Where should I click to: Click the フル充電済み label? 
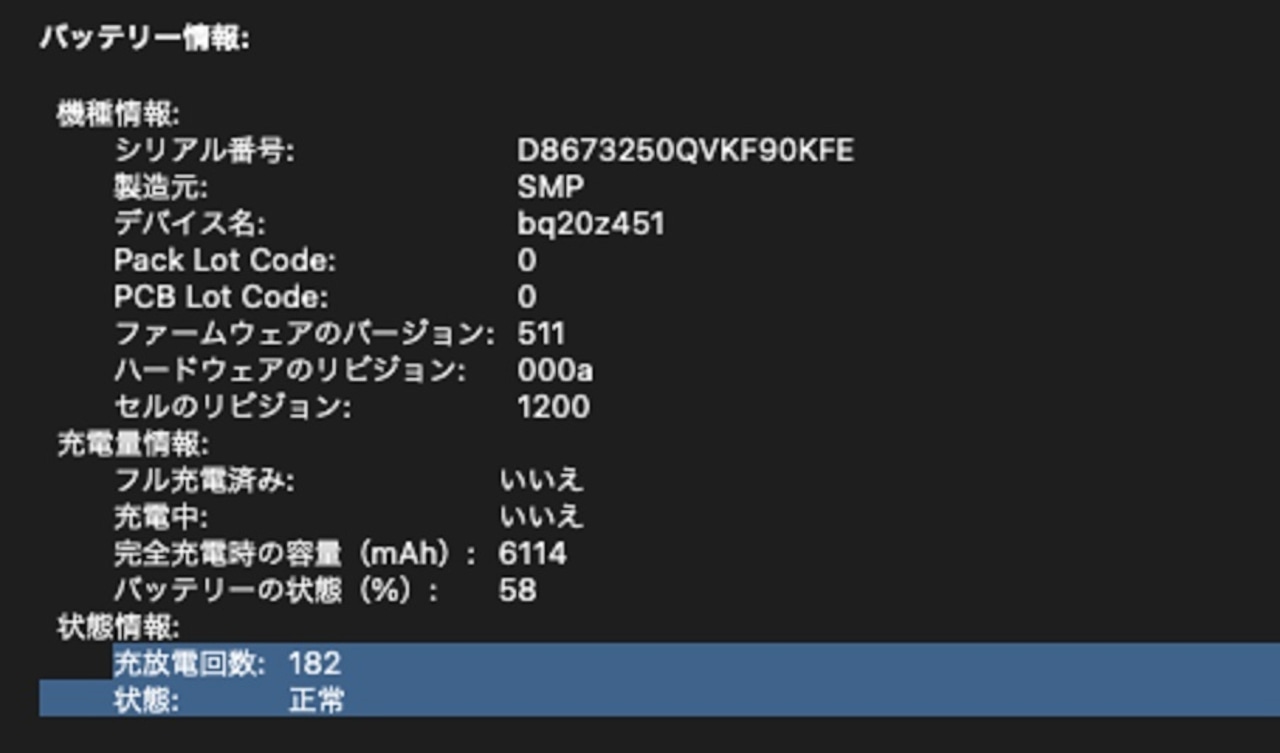(x=205, y=481)
